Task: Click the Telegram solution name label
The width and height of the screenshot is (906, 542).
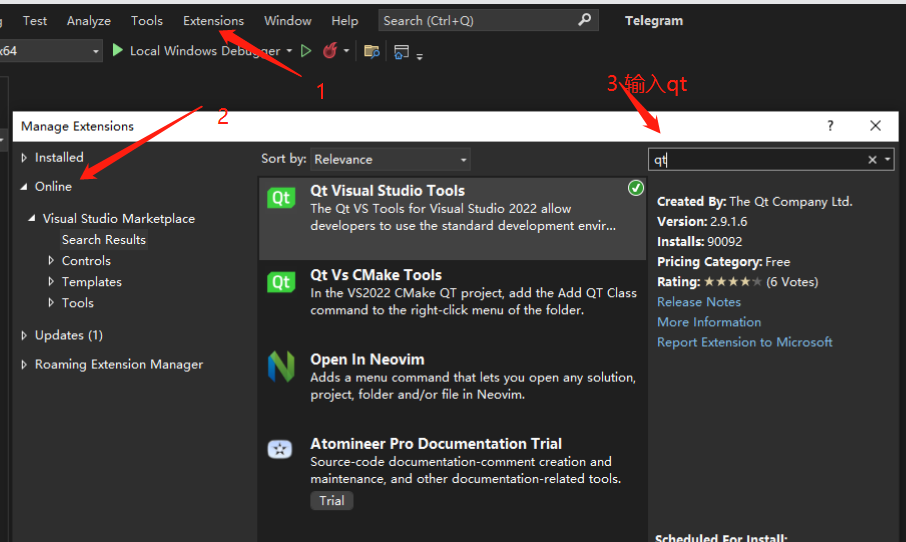Action: click(x=653, y=21)
